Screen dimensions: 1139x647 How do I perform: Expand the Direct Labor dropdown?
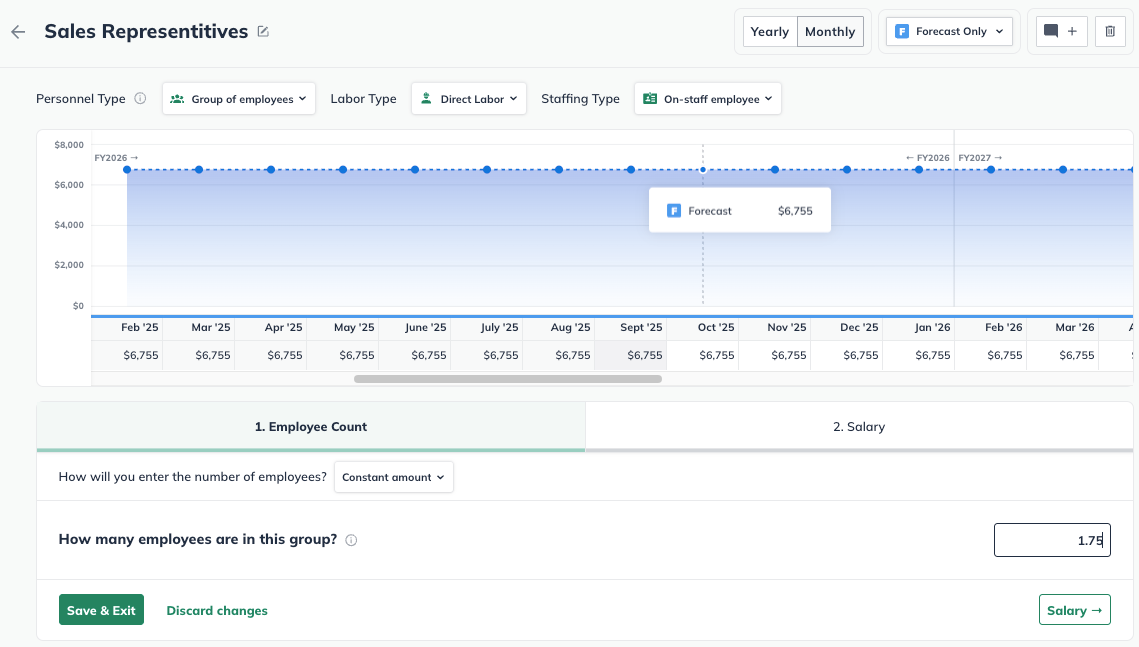(469, 99)
